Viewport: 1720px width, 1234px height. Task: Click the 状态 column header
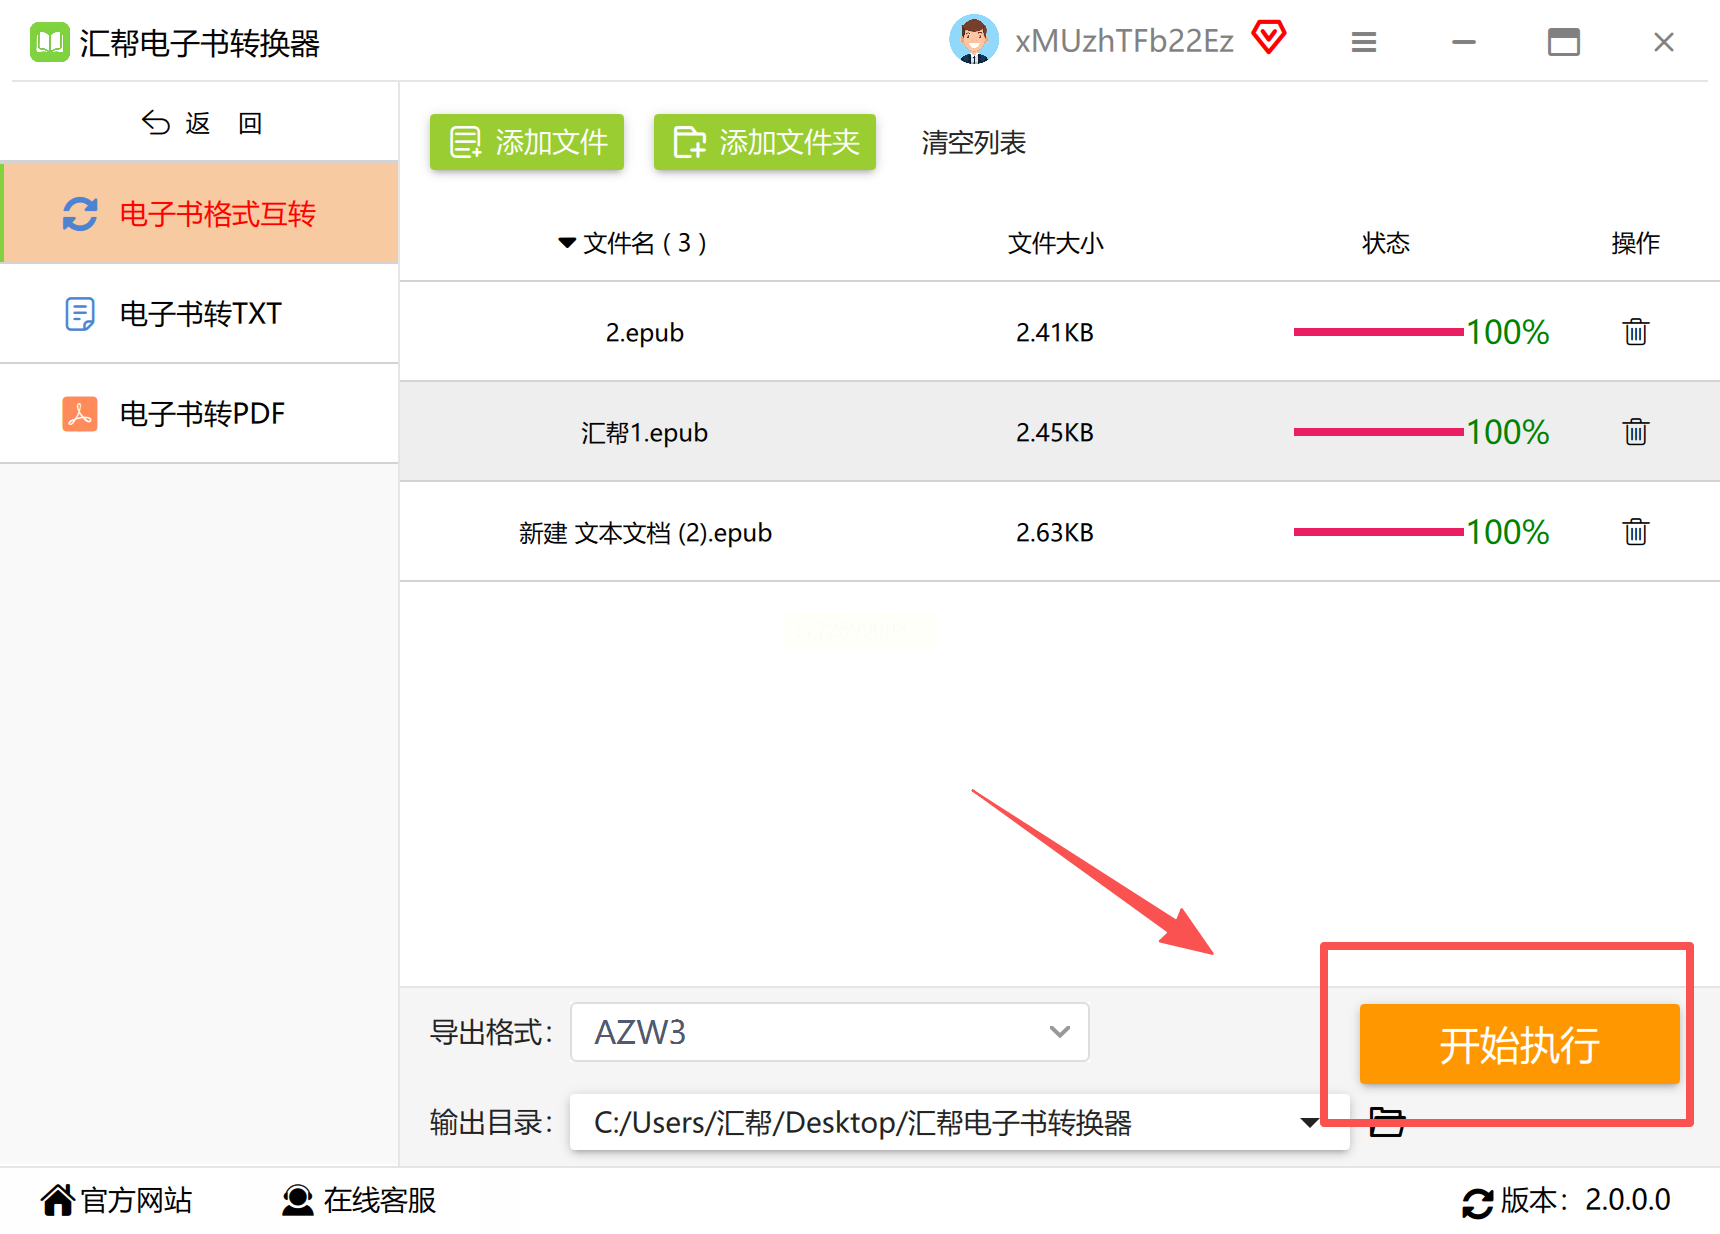[x=1386, y=243]
